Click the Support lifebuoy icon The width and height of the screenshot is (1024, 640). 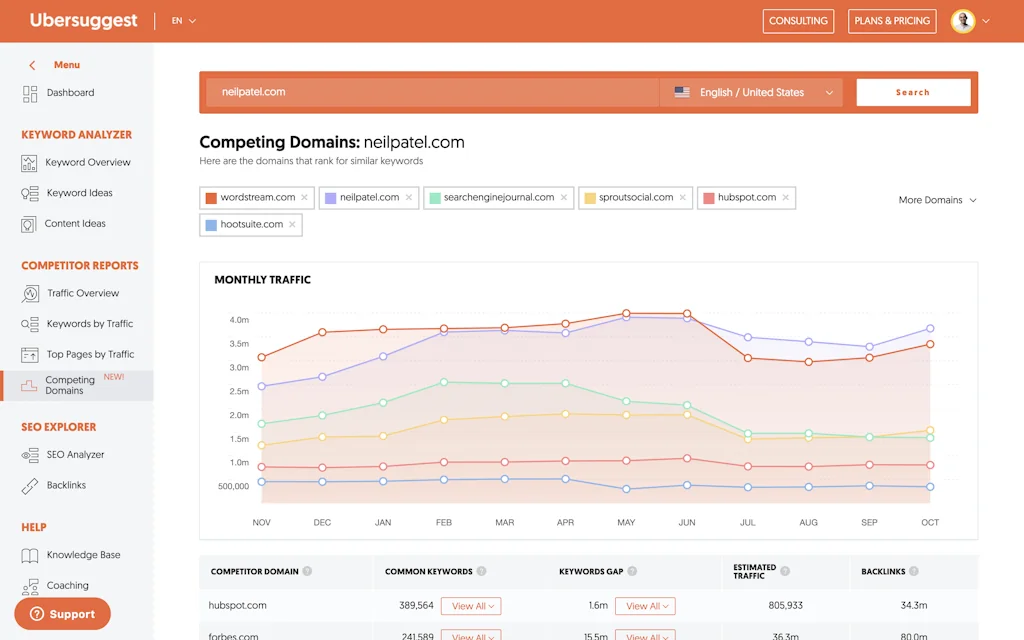coord(38,614)
